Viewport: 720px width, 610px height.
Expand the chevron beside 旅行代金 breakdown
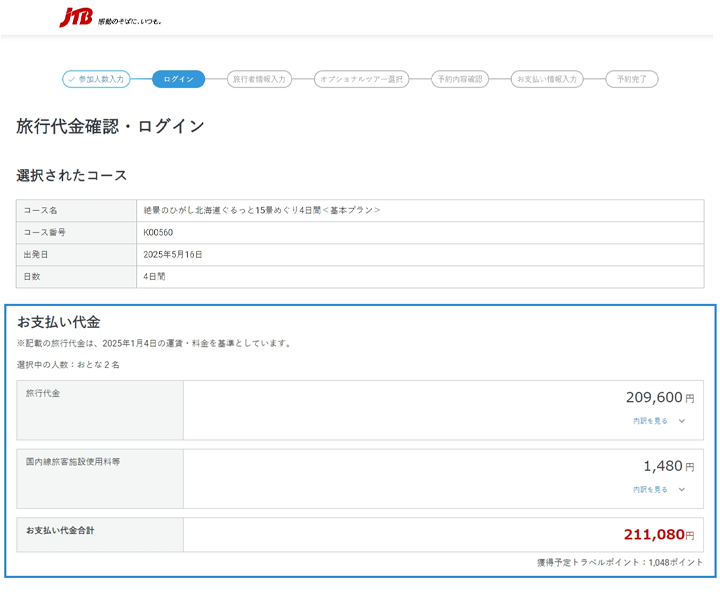pos(682,421)
